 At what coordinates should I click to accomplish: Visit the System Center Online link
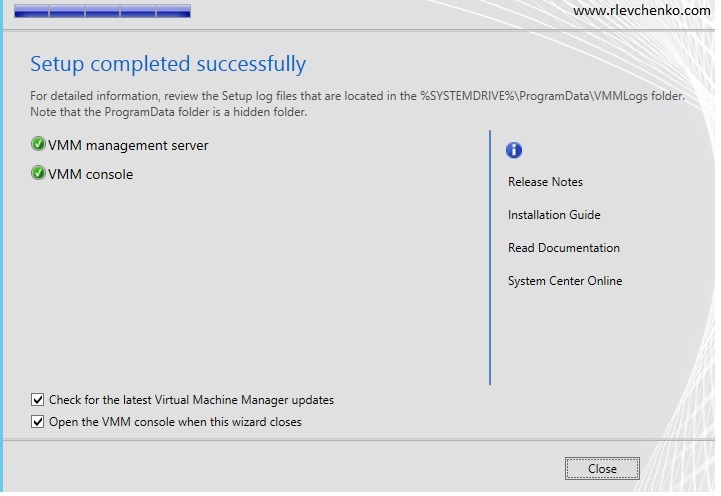(x=565, y=281)
